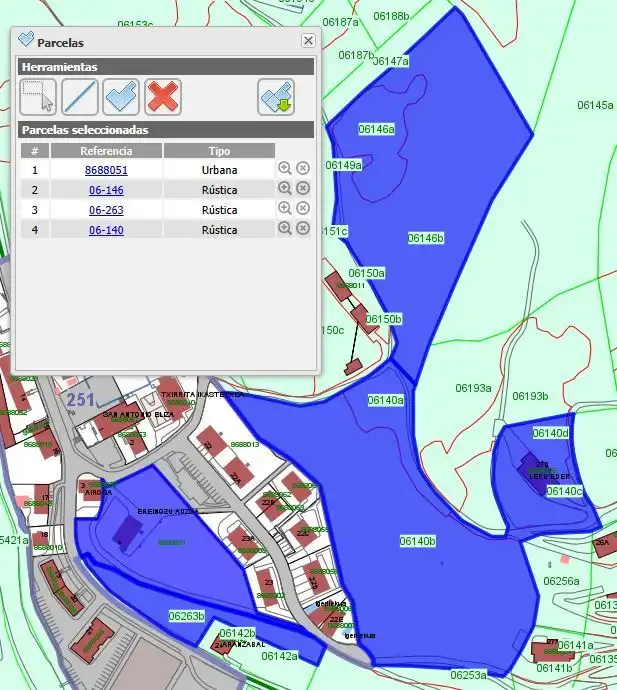Click the Referencia column header
Screen dimensions: 617x690
click(106, 150)
